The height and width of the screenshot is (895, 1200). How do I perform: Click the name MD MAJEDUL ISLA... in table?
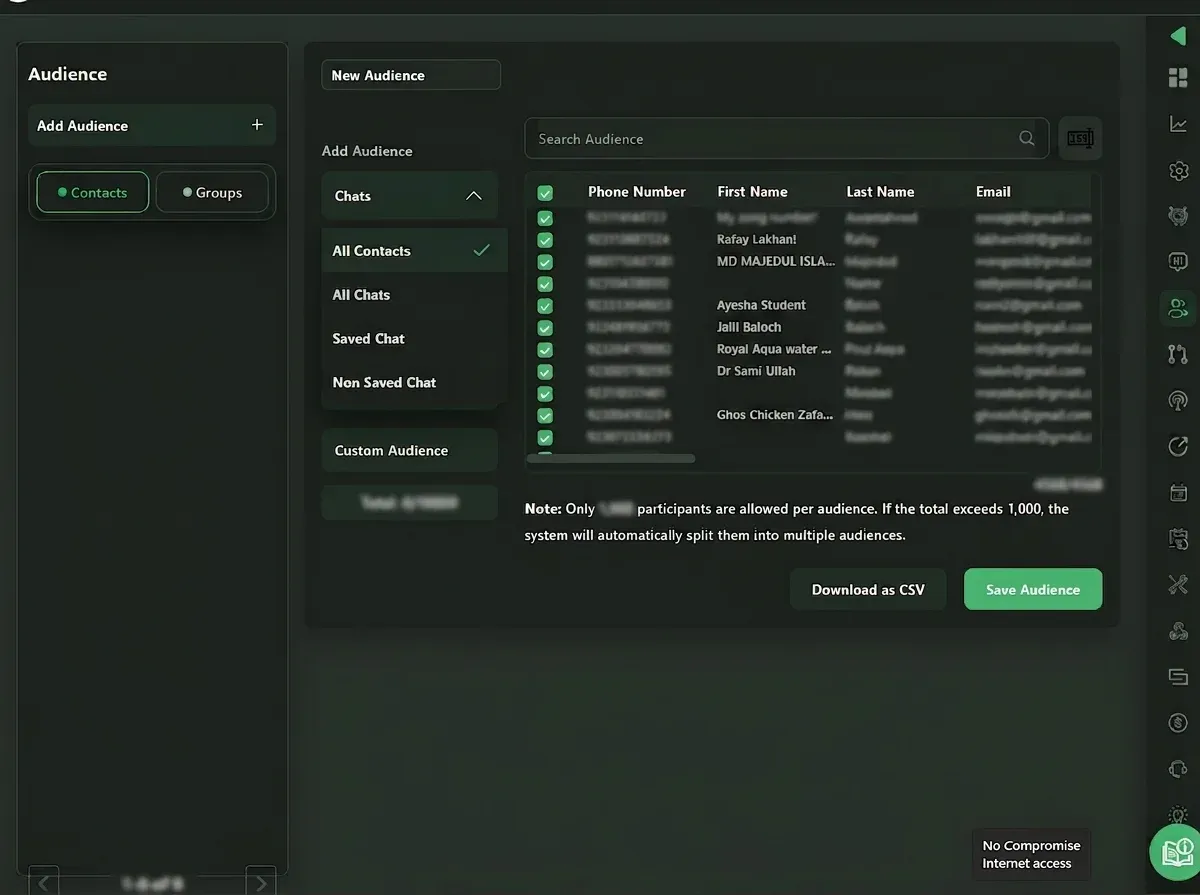pyautogui.click(x=776, y=262)
